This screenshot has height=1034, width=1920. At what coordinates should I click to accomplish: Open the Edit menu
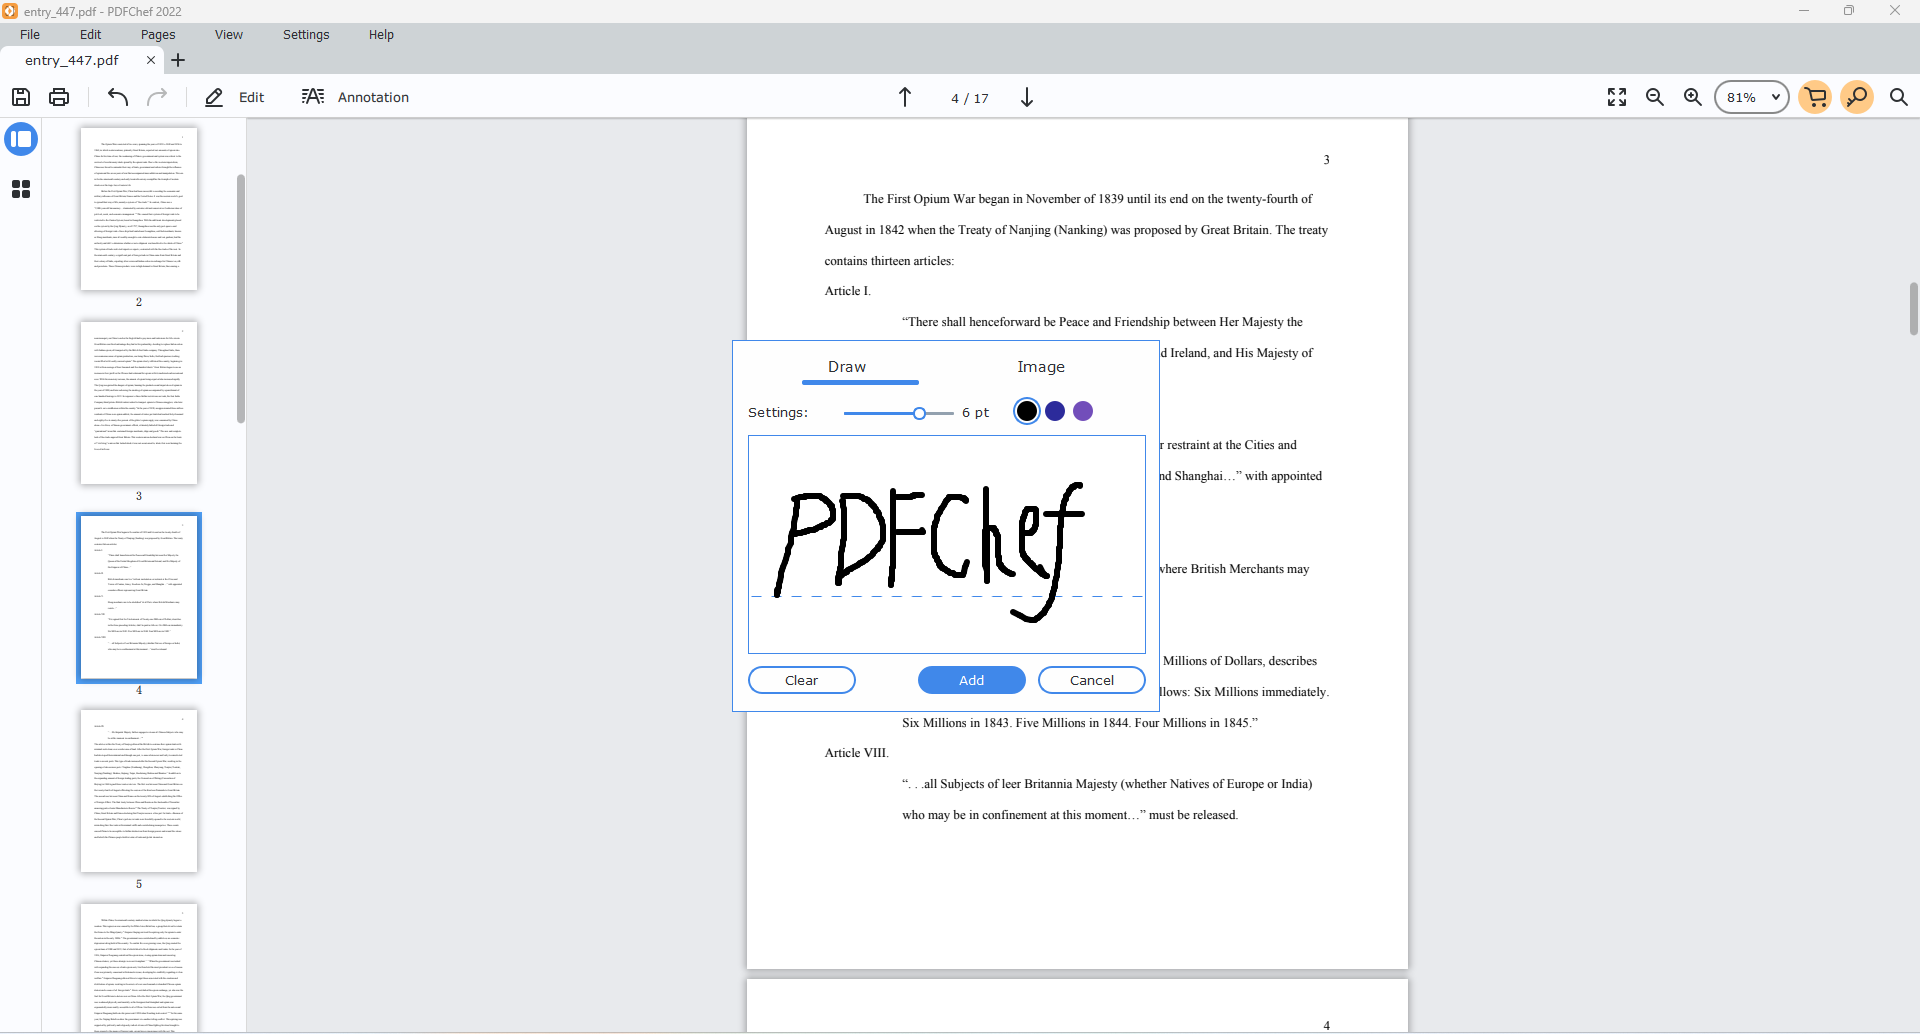(x=91, y=34)
